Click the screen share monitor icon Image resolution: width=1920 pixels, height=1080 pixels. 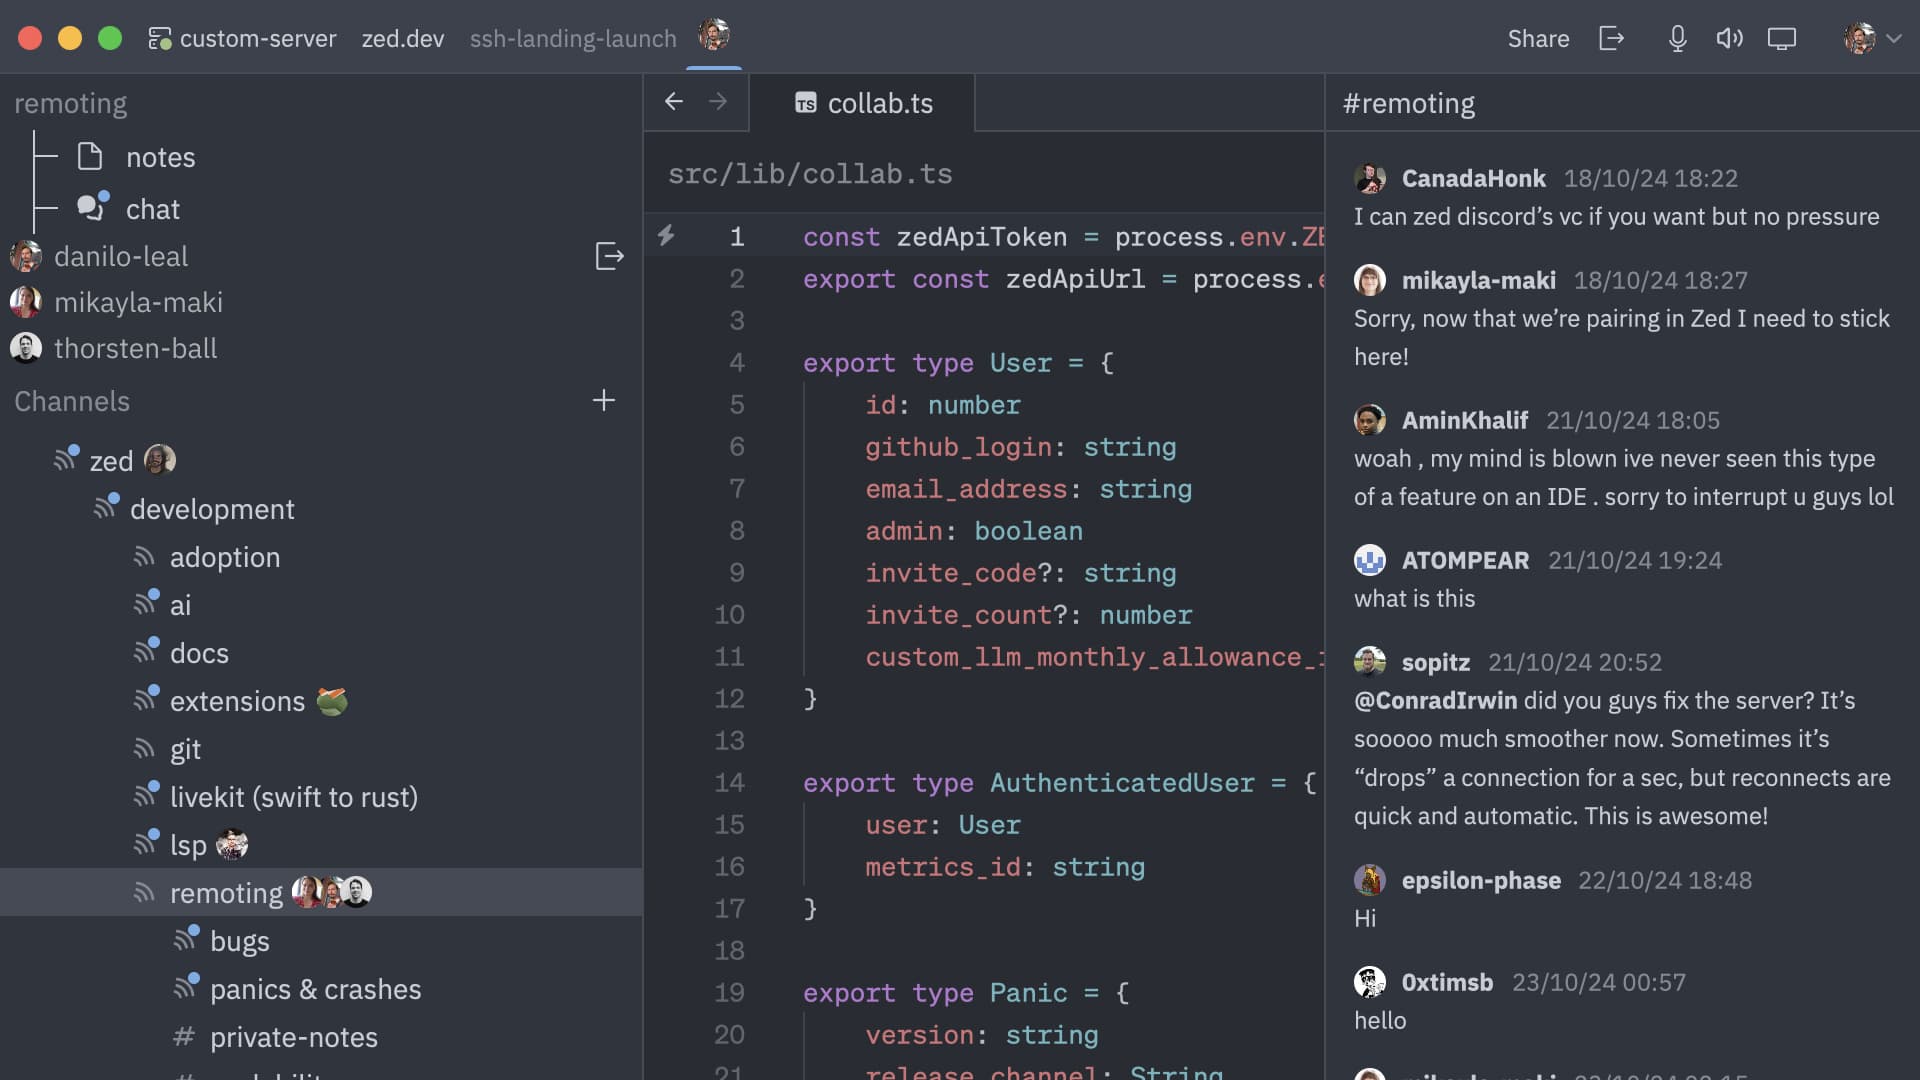1781,38
